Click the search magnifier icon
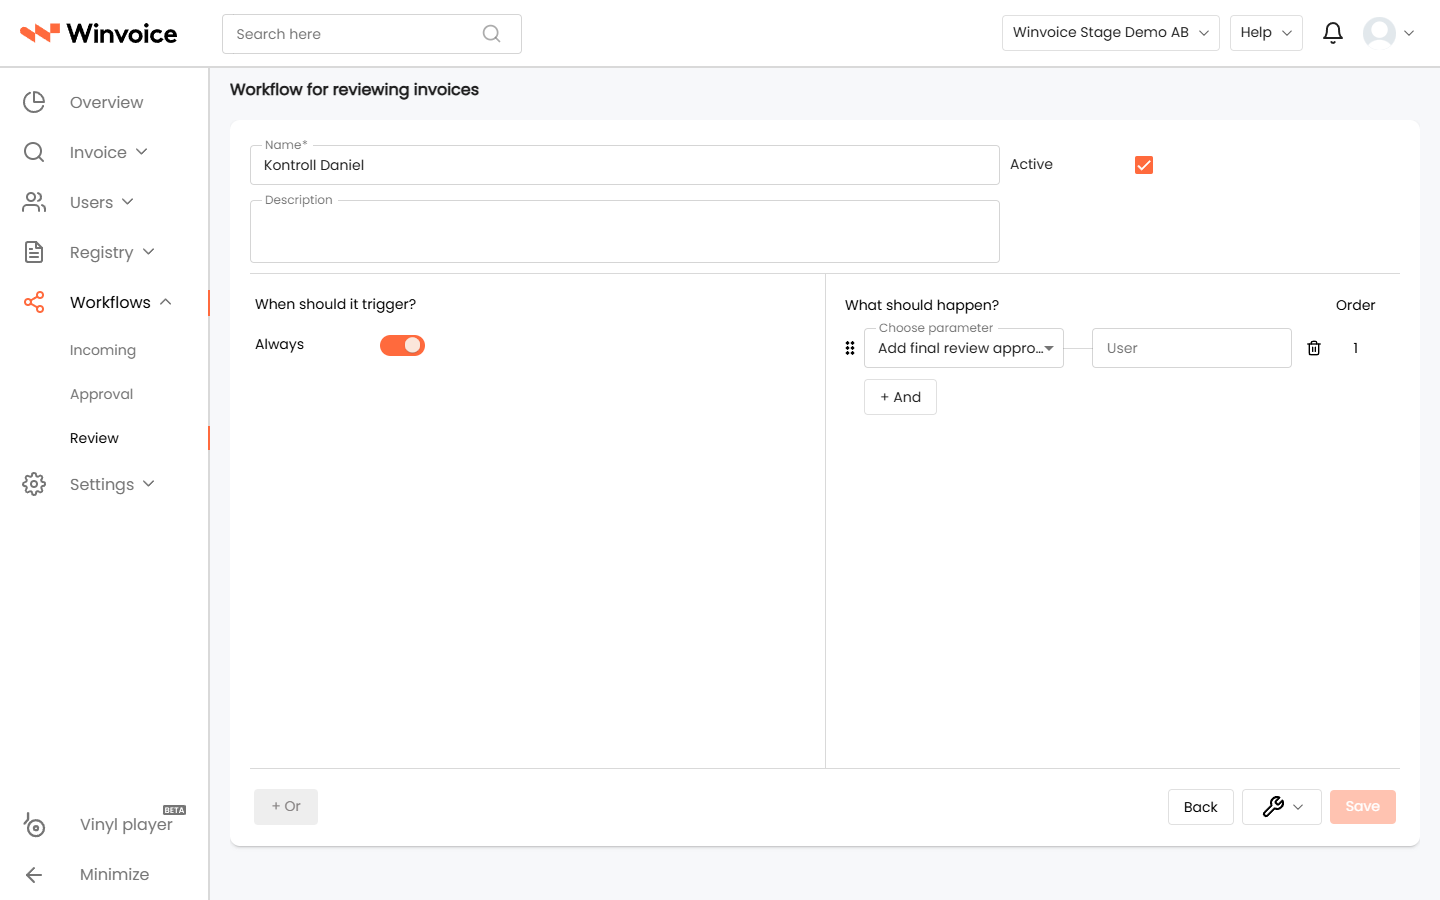 tap(491, 34)
